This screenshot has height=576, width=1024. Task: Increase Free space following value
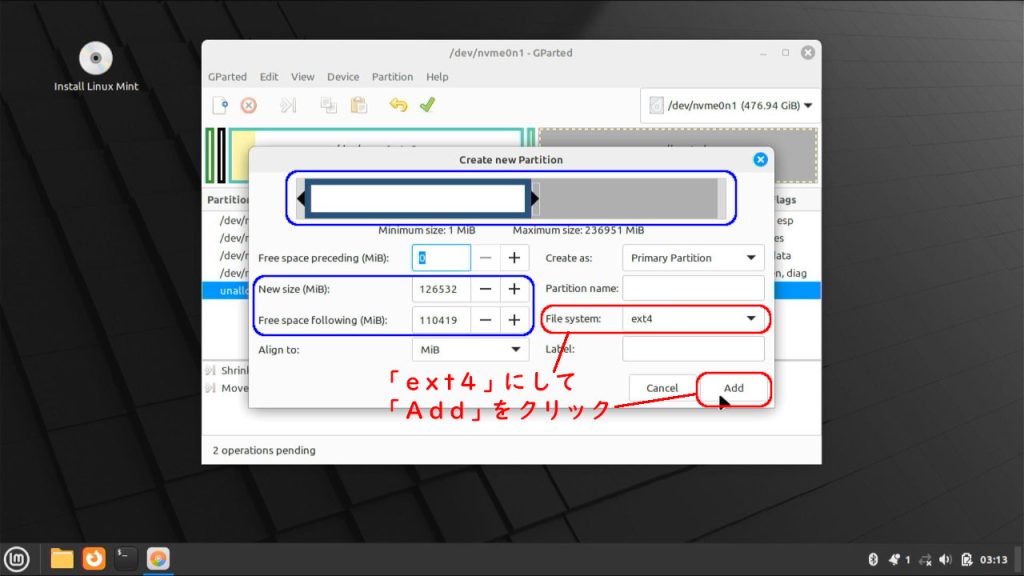514,320
